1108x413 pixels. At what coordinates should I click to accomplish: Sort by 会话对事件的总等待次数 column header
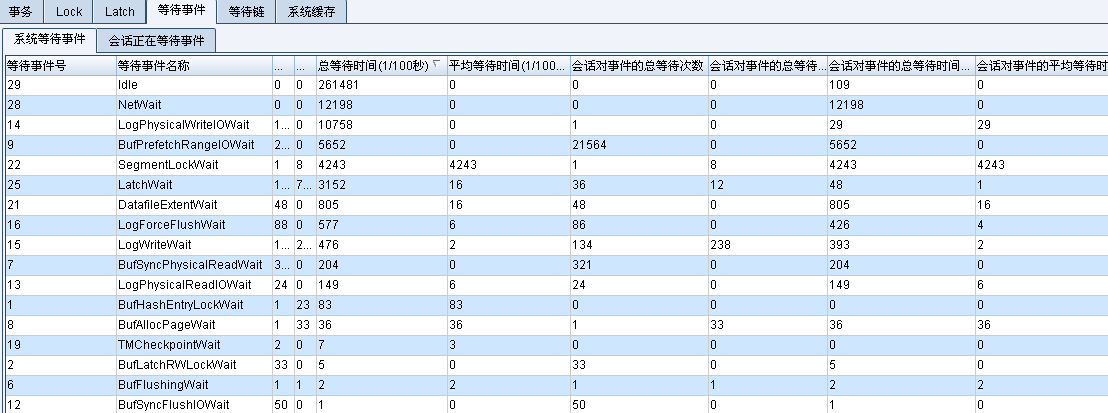(x=636, y=66)
